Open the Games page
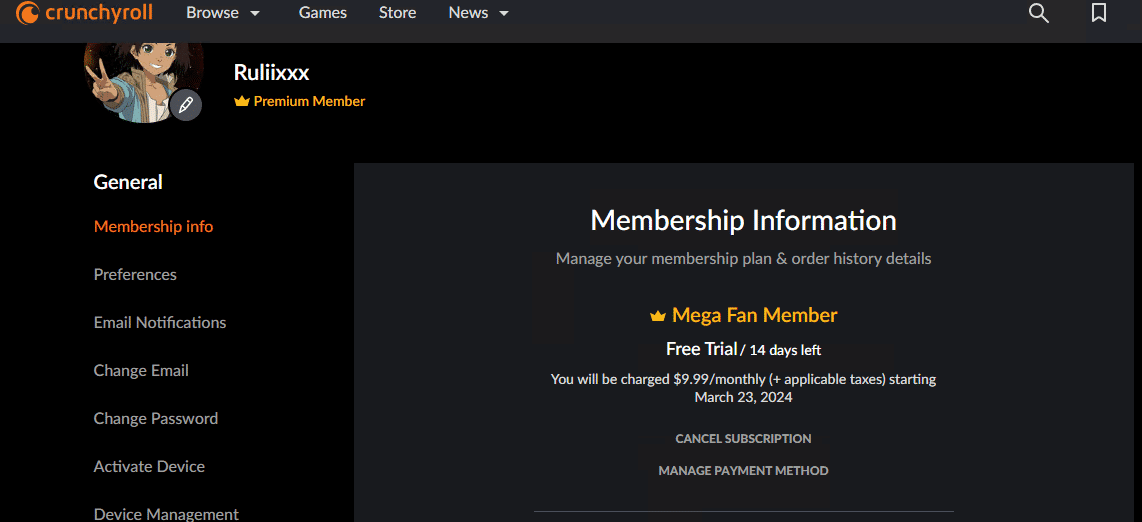The height and width of the screenshot is (522, 1142). click(323, 13)
